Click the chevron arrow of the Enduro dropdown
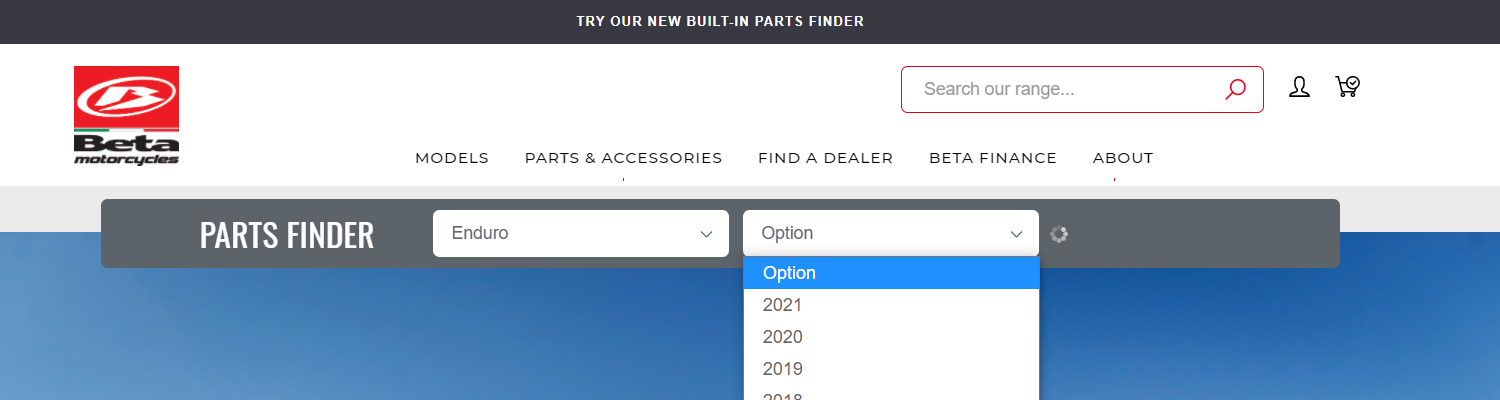Image resolution: width=1500 pixels, height=400 pixels. pyautogui.click(x=707, y=234)
